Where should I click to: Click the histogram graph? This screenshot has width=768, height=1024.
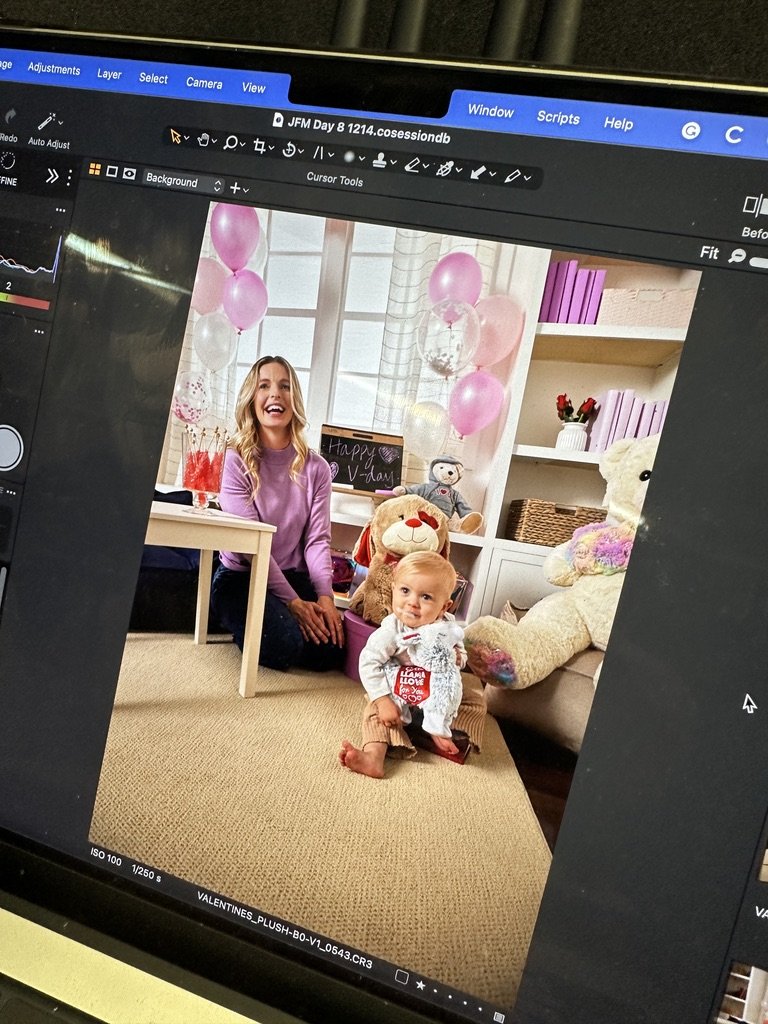click(x=29, y=258)
